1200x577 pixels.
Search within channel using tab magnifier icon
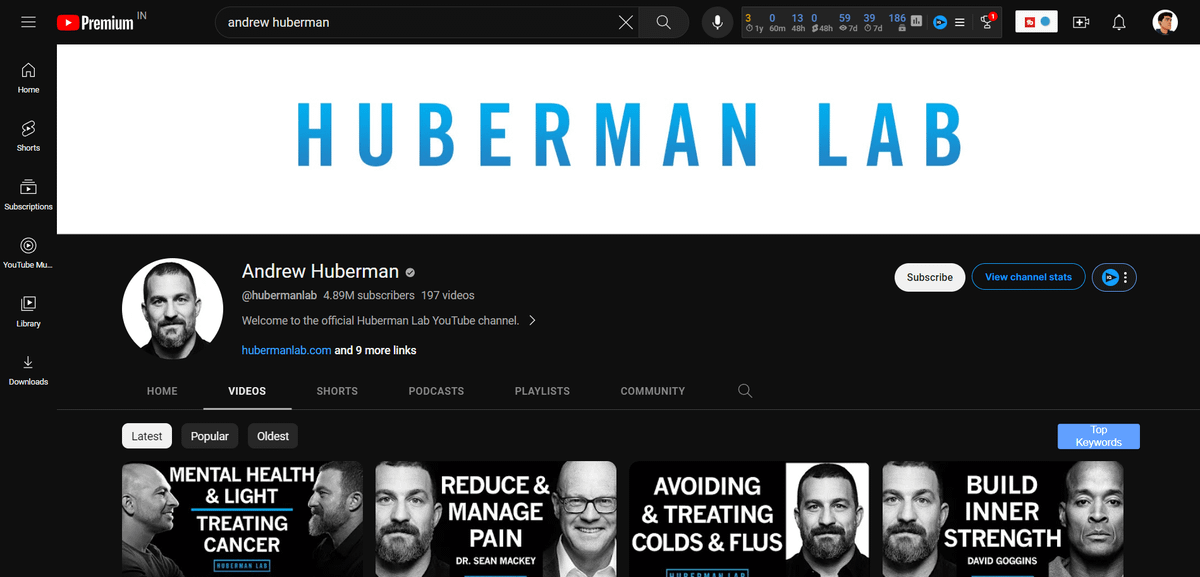tap(745, 391)
